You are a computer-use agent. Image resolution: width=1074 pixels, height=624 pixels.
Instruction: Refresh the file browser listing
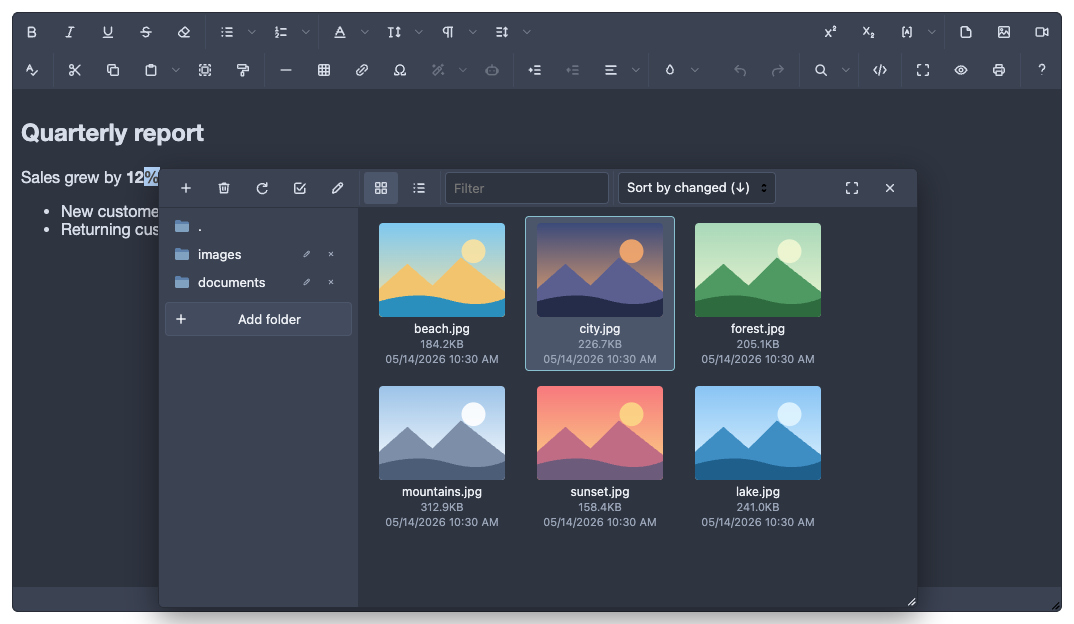pyautogui.click(x=262, y=188)
